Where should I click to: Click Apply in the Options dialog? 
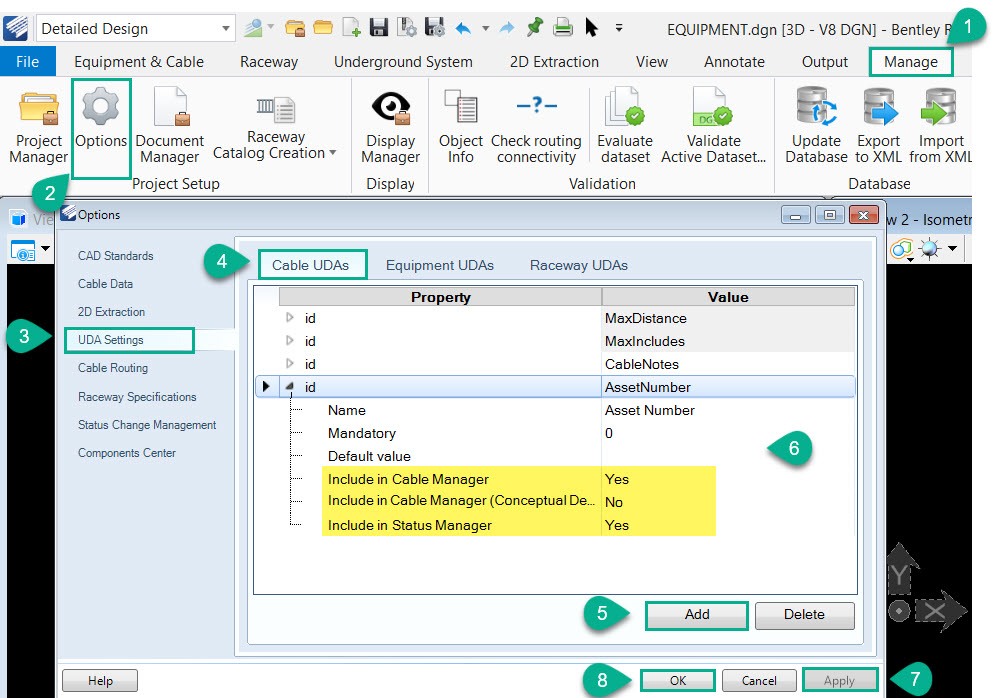[x=839, y=680]
